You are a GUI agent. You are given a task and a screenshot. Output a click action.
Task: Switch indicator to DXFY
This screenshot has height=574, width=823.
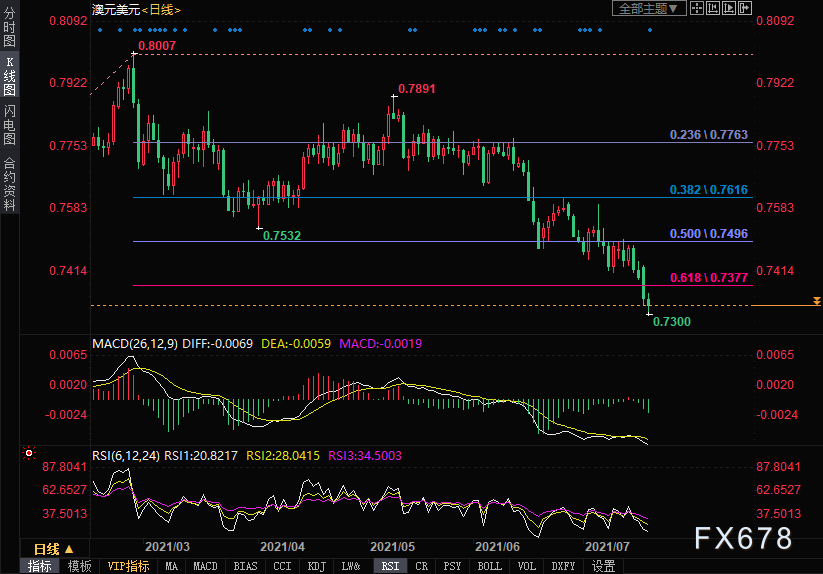pos(563,566)
